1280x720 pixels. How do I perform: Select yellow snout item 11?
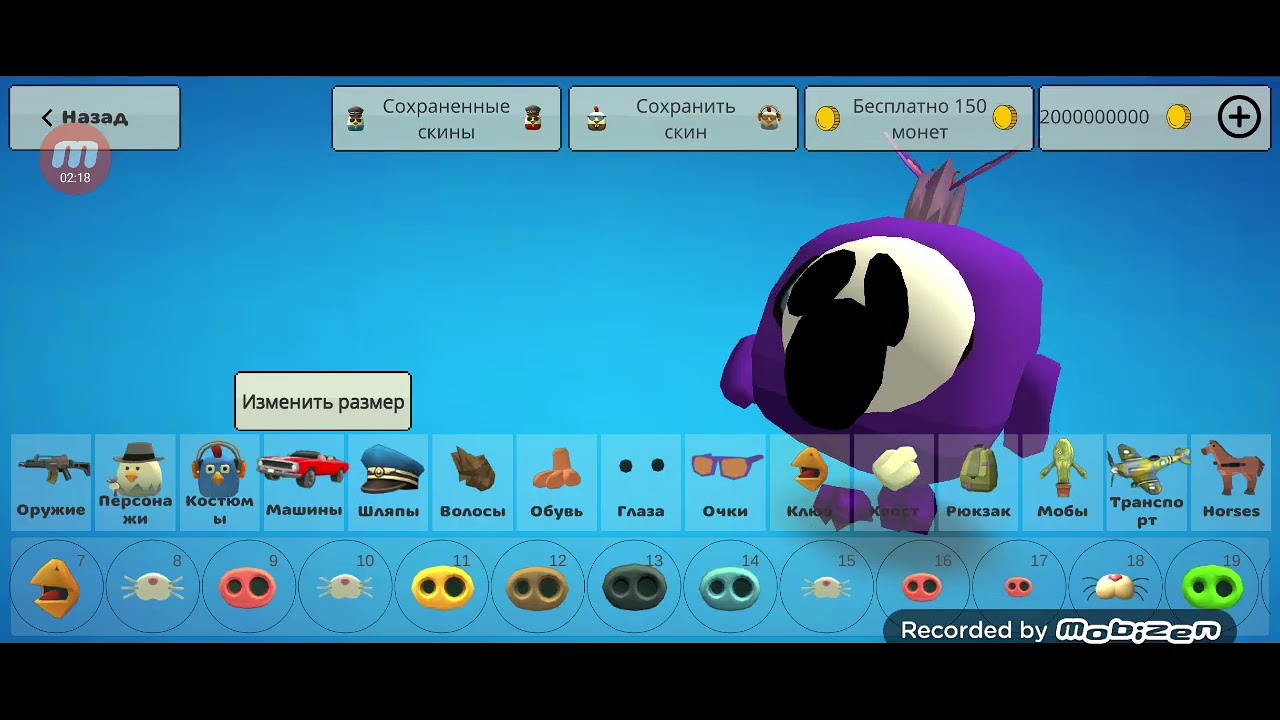point(441,588)
